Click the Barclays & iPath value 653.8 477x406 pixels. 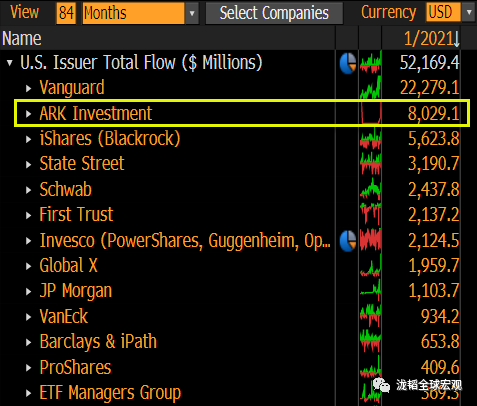click(x=440, y=342)
